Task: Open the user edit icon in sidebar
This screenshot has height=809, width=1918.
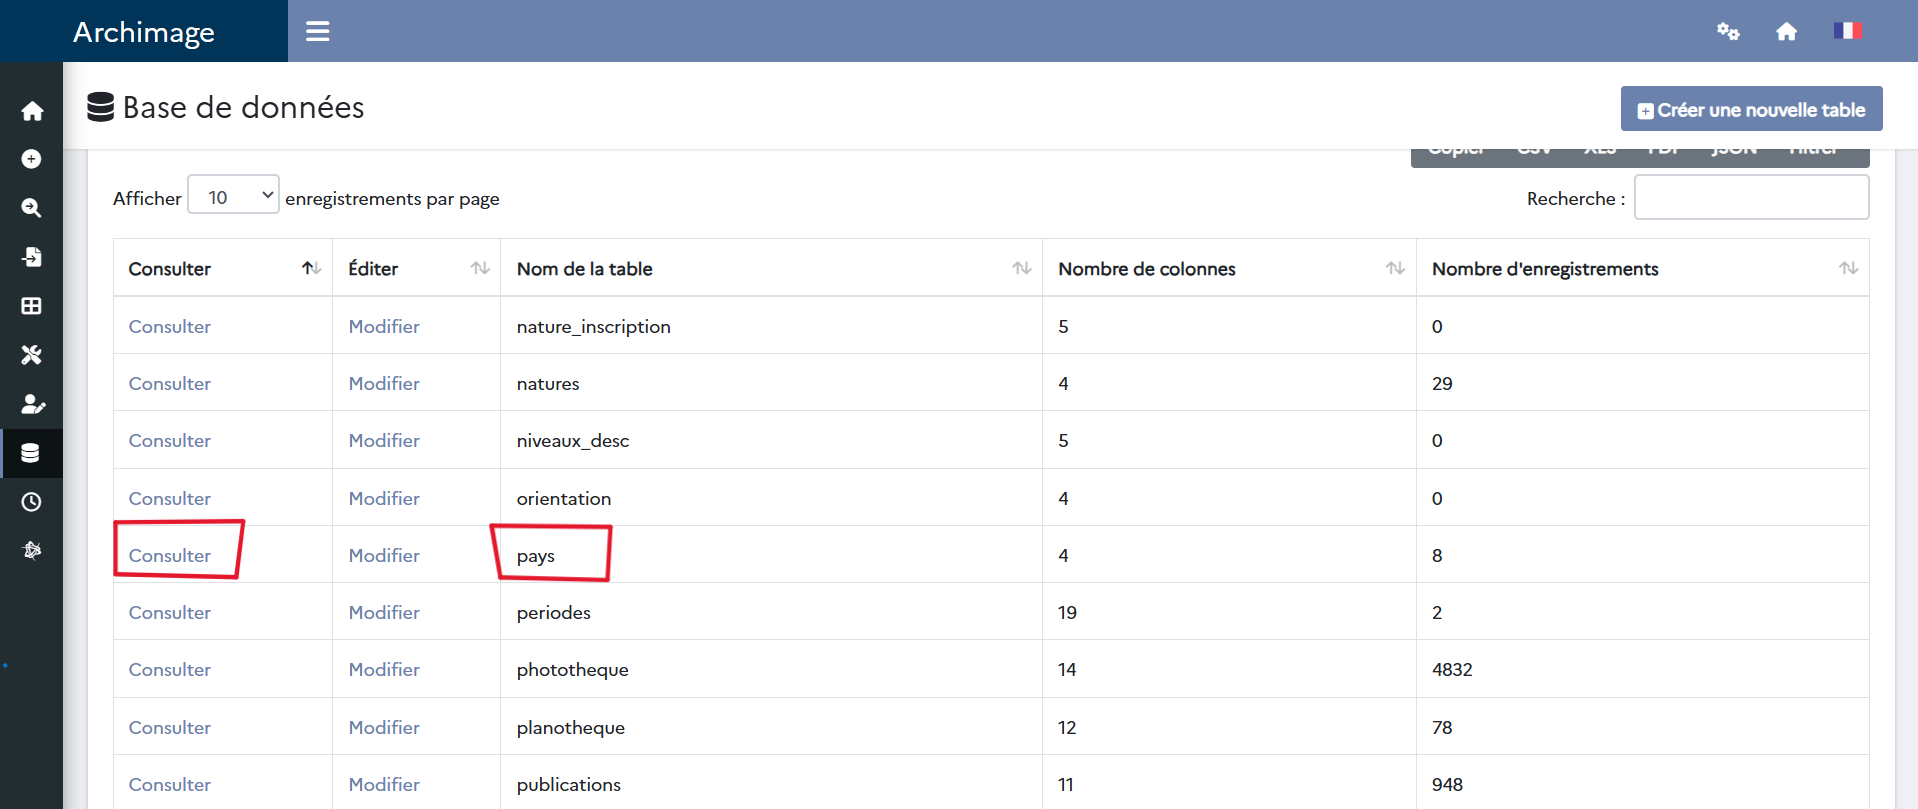Action: [x=32, y=404]
